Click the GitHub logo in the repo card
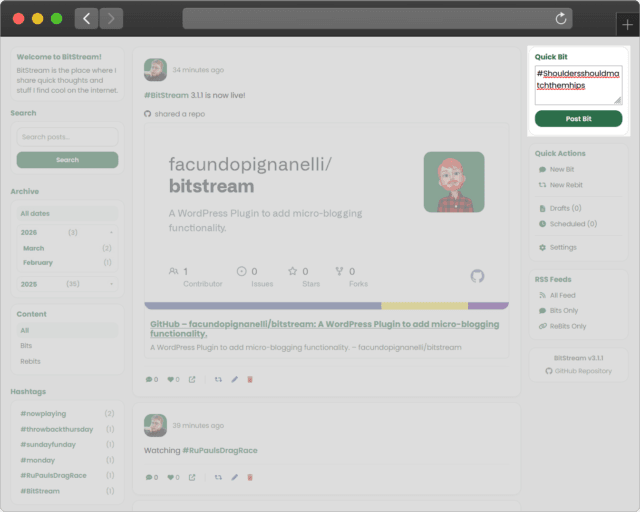Viewport: 640px width, 512px height. 477,276
